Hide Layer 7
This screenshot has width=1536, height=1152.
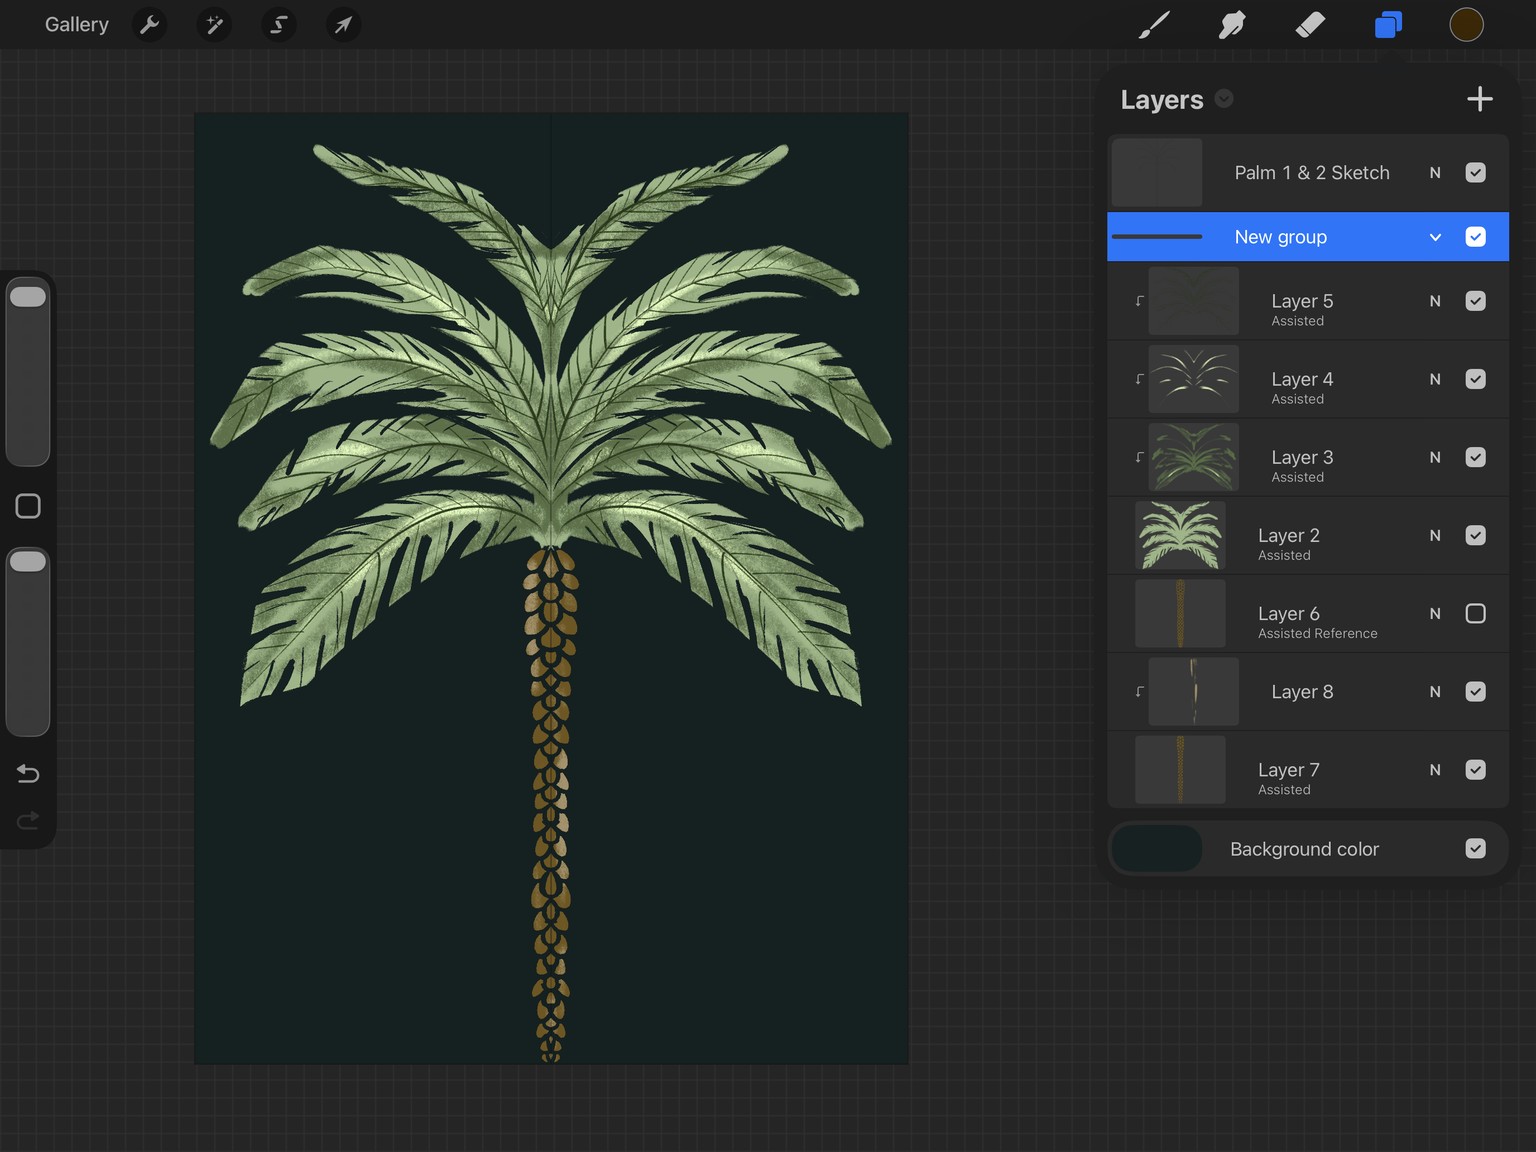coord(1475,769)
